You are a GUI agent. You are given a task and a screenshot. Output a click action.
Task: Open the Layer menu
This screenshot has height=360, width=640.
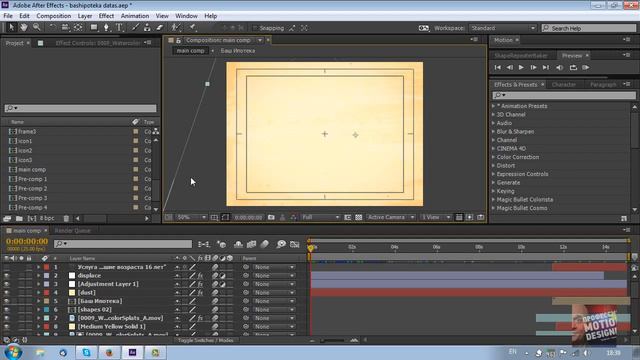[84, 16]
